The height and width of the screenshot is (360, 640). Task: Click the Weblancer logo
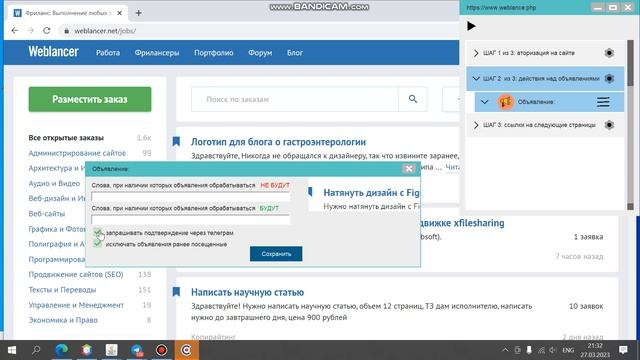click(x=53, y=52)
